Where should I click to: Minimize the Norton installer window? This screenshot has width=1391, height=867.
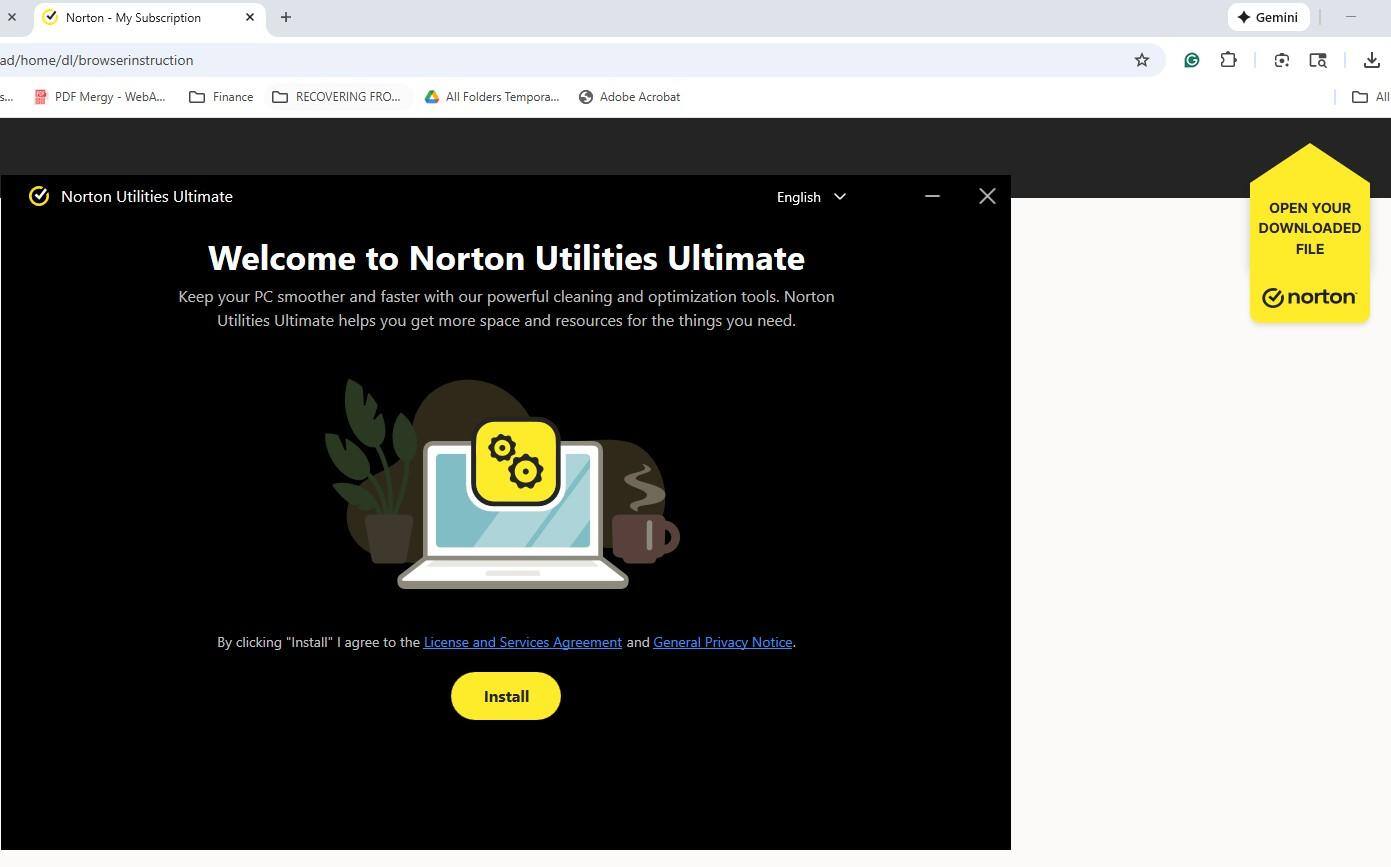click(932, 196)
